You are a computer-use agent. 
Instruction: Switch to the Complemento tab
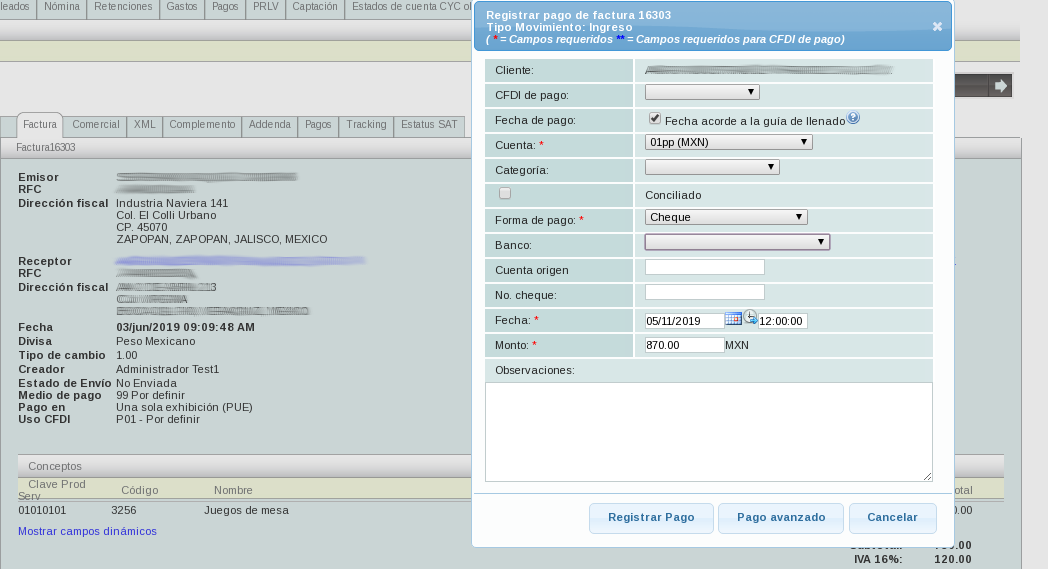click(202, 125)
